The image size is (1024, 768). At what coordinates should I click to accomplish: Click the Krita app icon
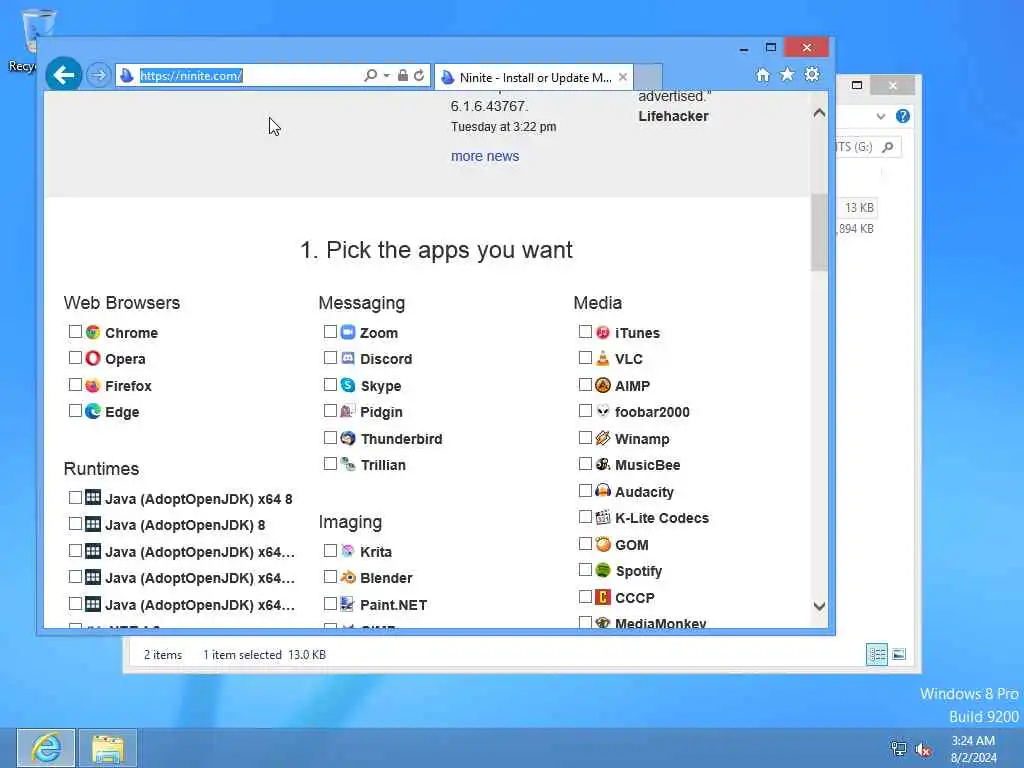pos(348,551)
